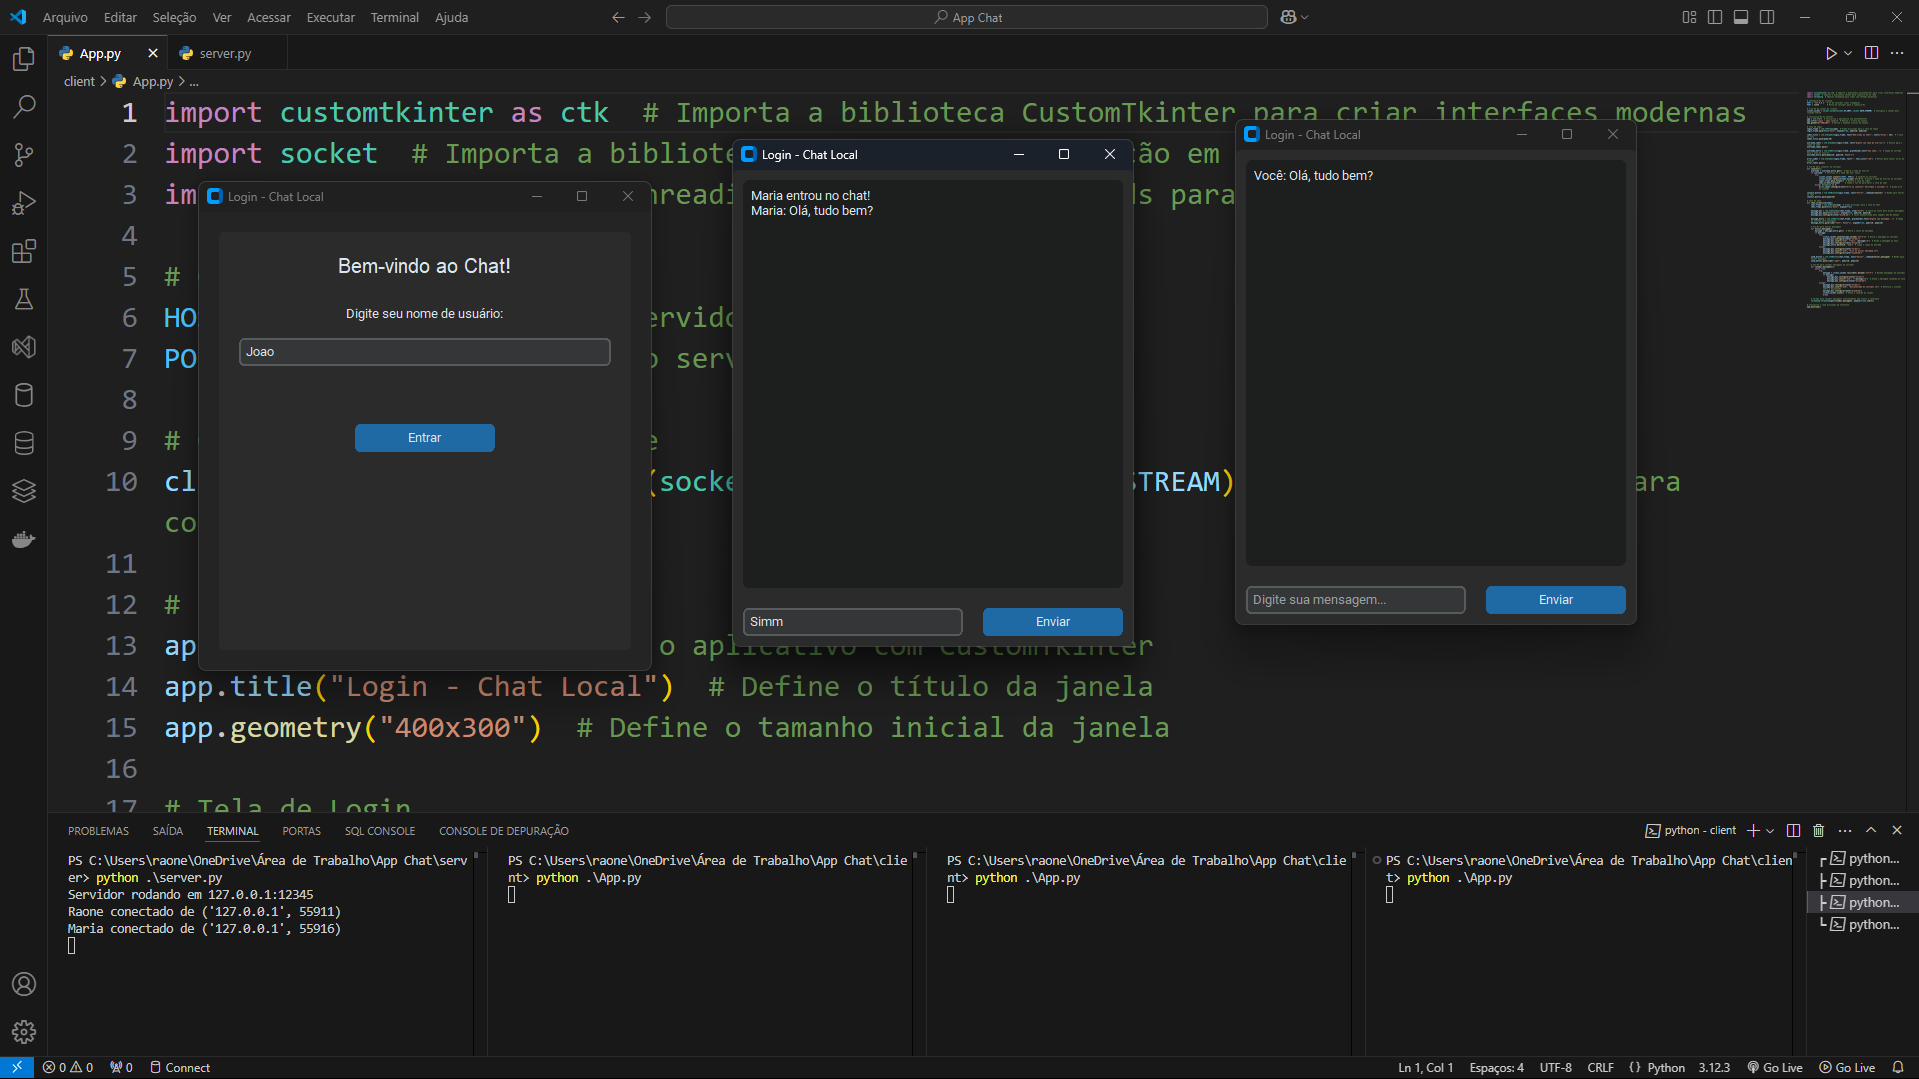This screenshot has height=1079, width=1919.
Task: Click the username field containing Joao
Action: [425, 352]
